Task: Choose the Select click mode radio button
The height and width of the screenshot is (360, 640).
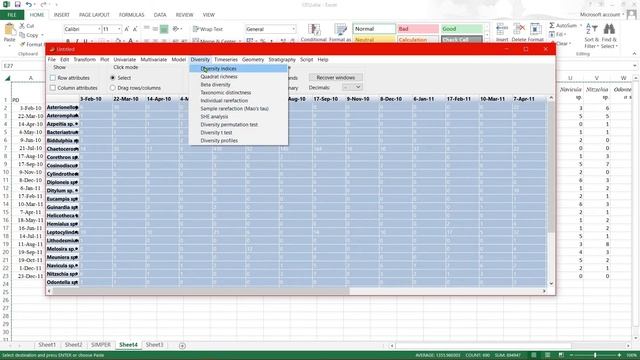Action: coord(113,78)
